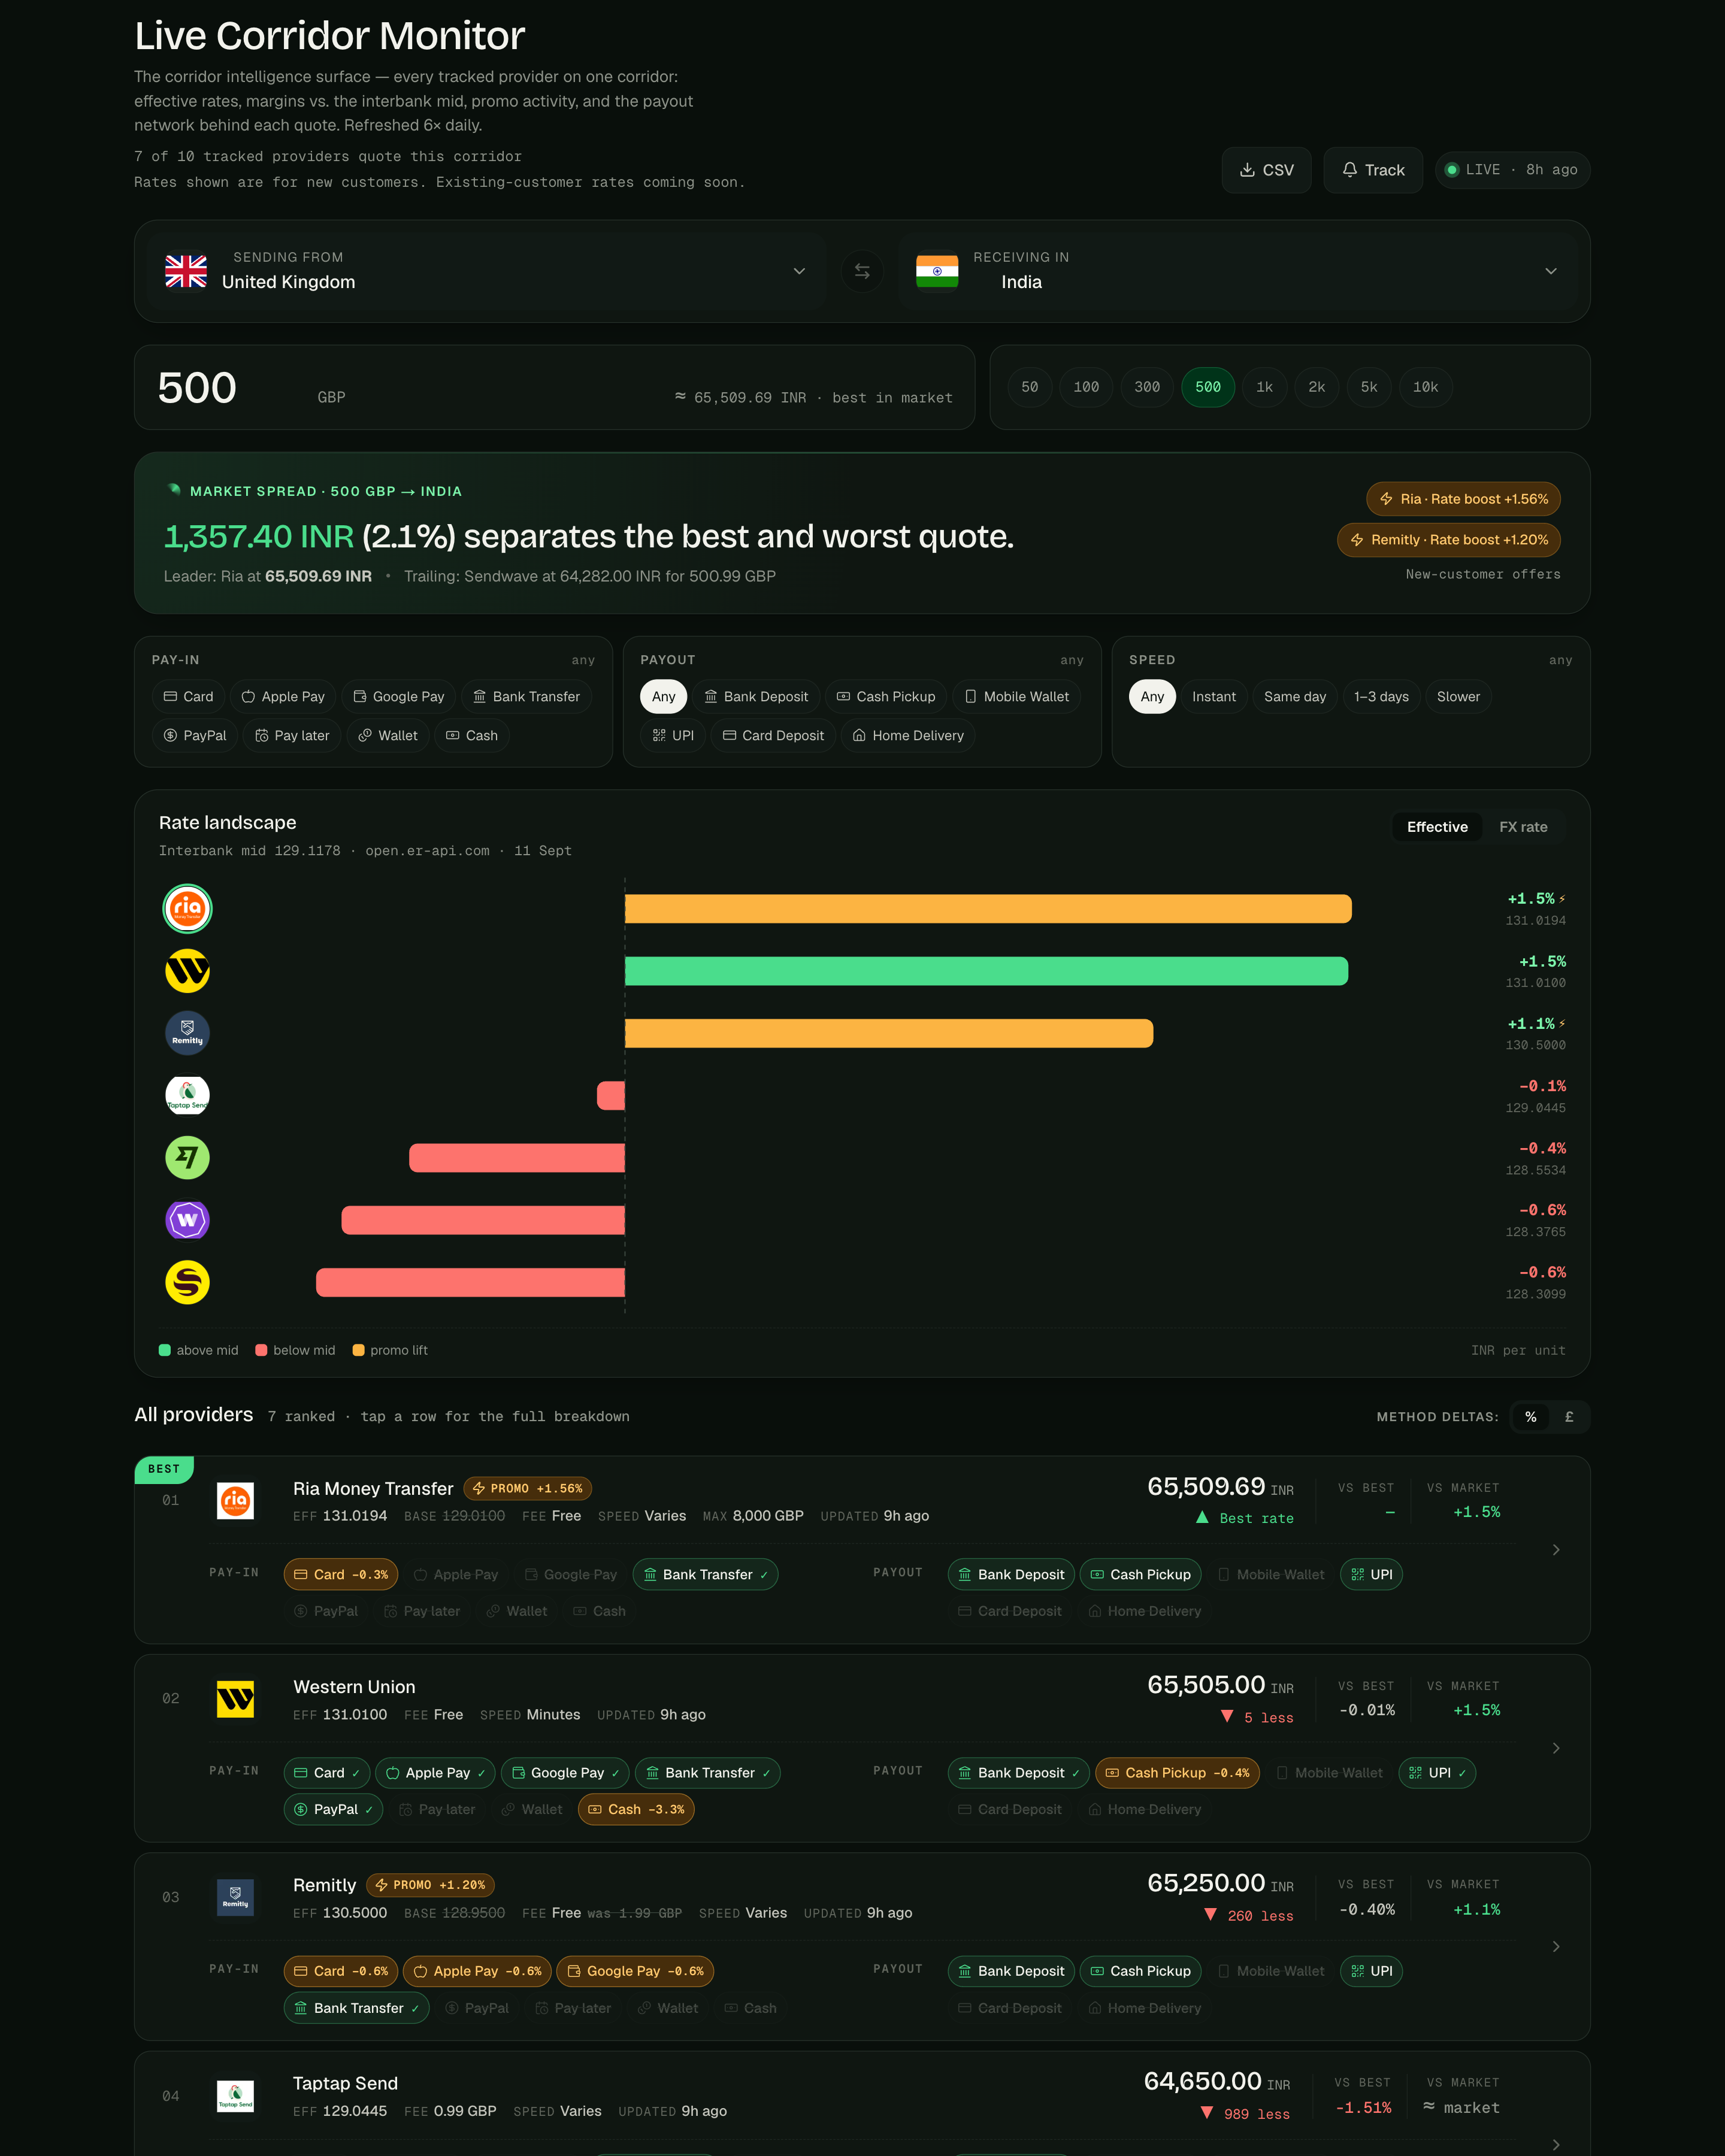The width and height of the screenshot is (1725, 2156).
Task: Select the Ria logo in the rate landscape
Action: pyautogui.click(x=187, y=909)
